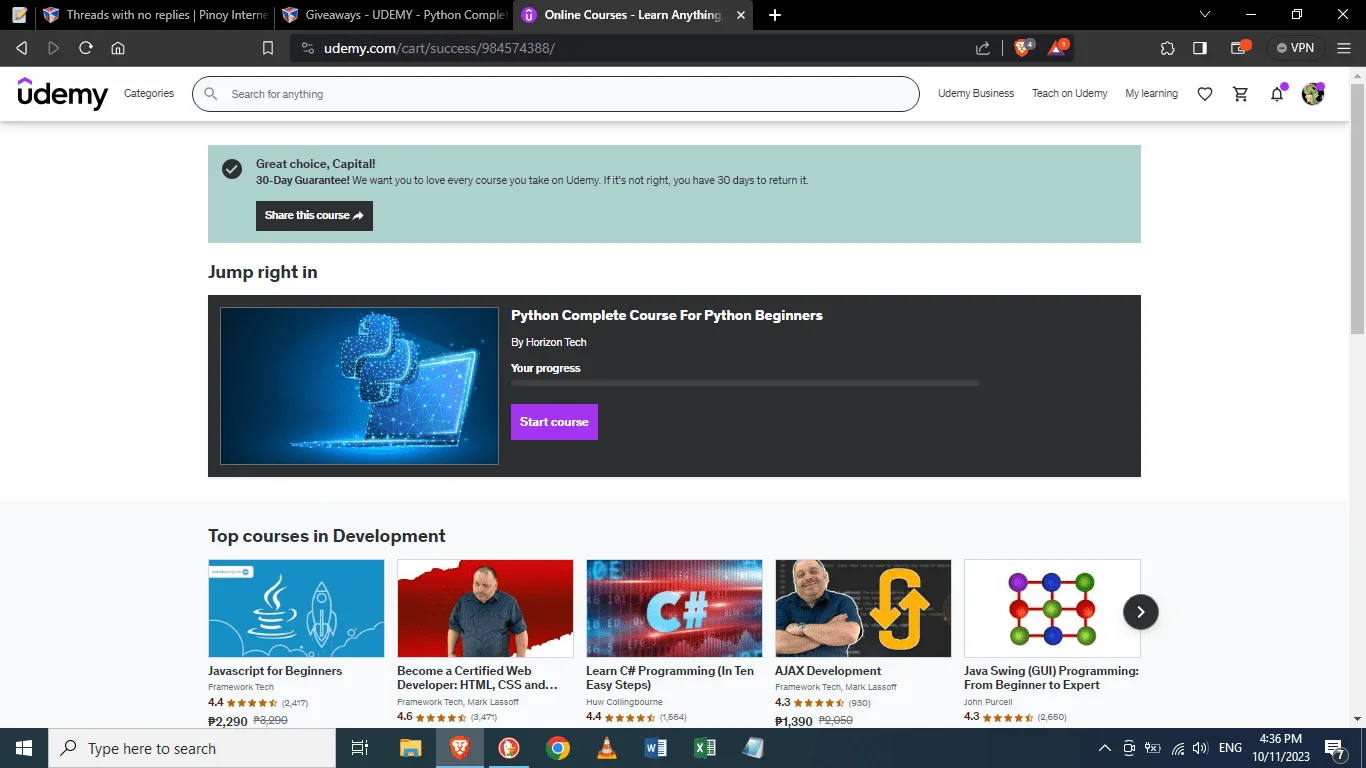This screenshot has width=1366, height=768.
Task: Open the Windows notification center
Action: point(1336,749)
